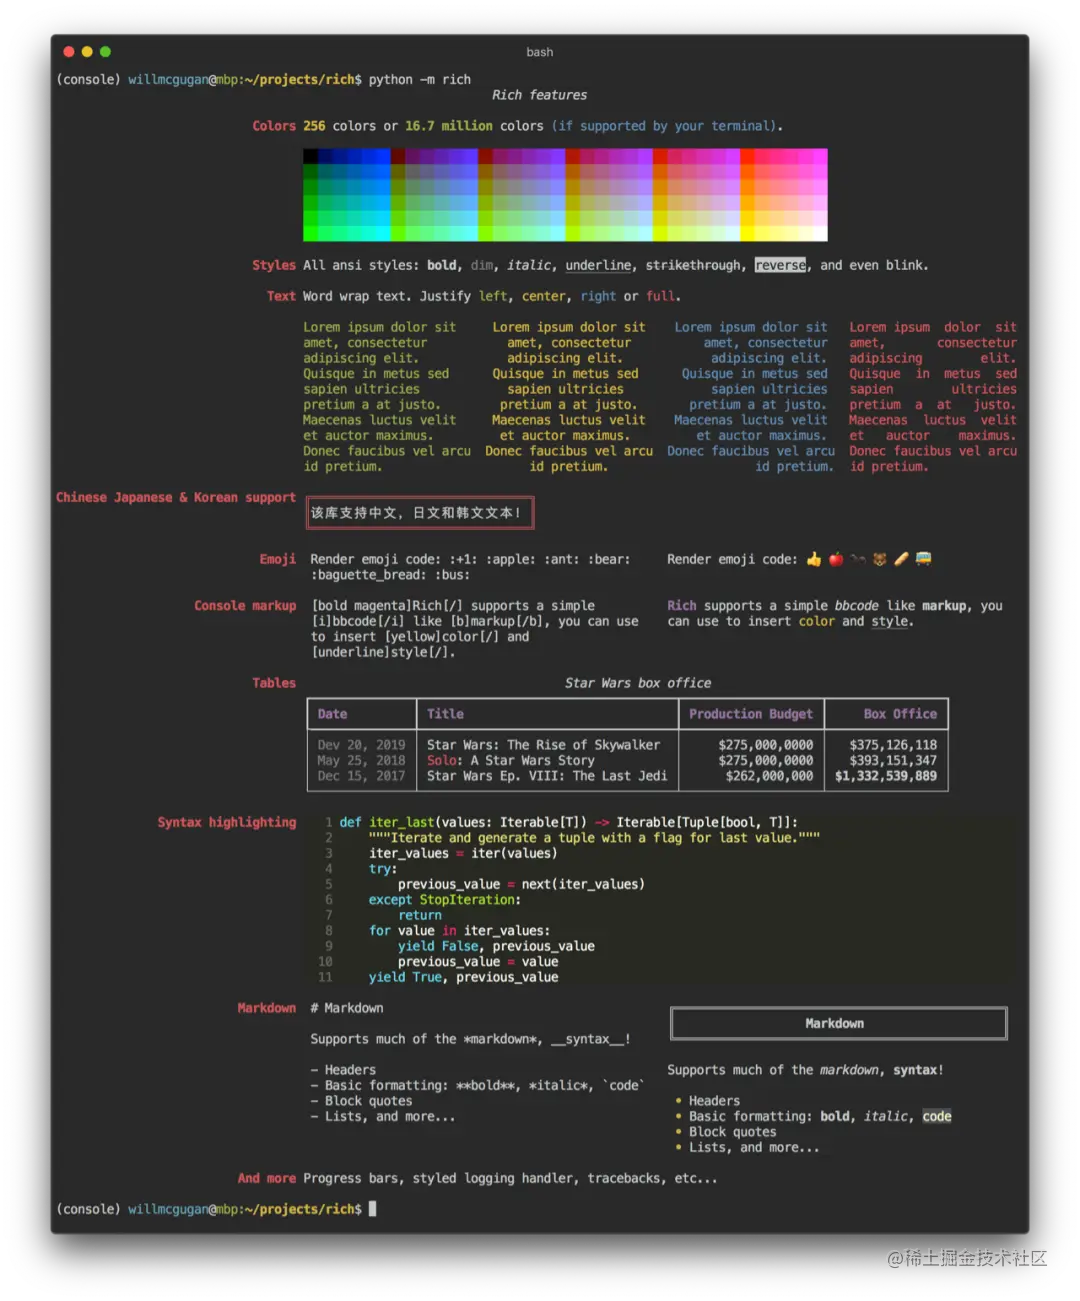Image resolution: width=1080 pixels, height=1301 pixels.
Task: Click the red close window button
Action: click(x=69, y=52)
